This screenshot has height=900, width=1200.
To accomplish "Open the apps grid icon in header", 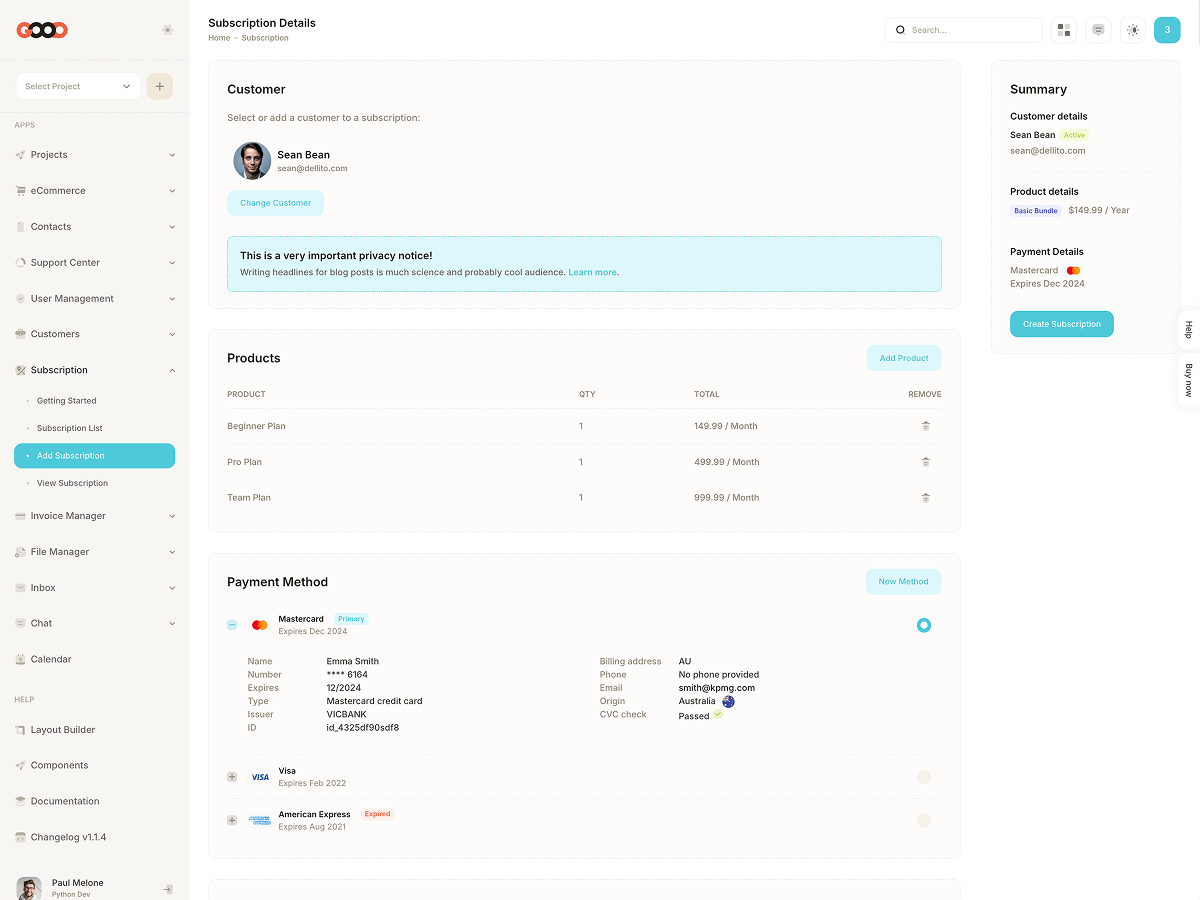I will tap(1064, 30).
